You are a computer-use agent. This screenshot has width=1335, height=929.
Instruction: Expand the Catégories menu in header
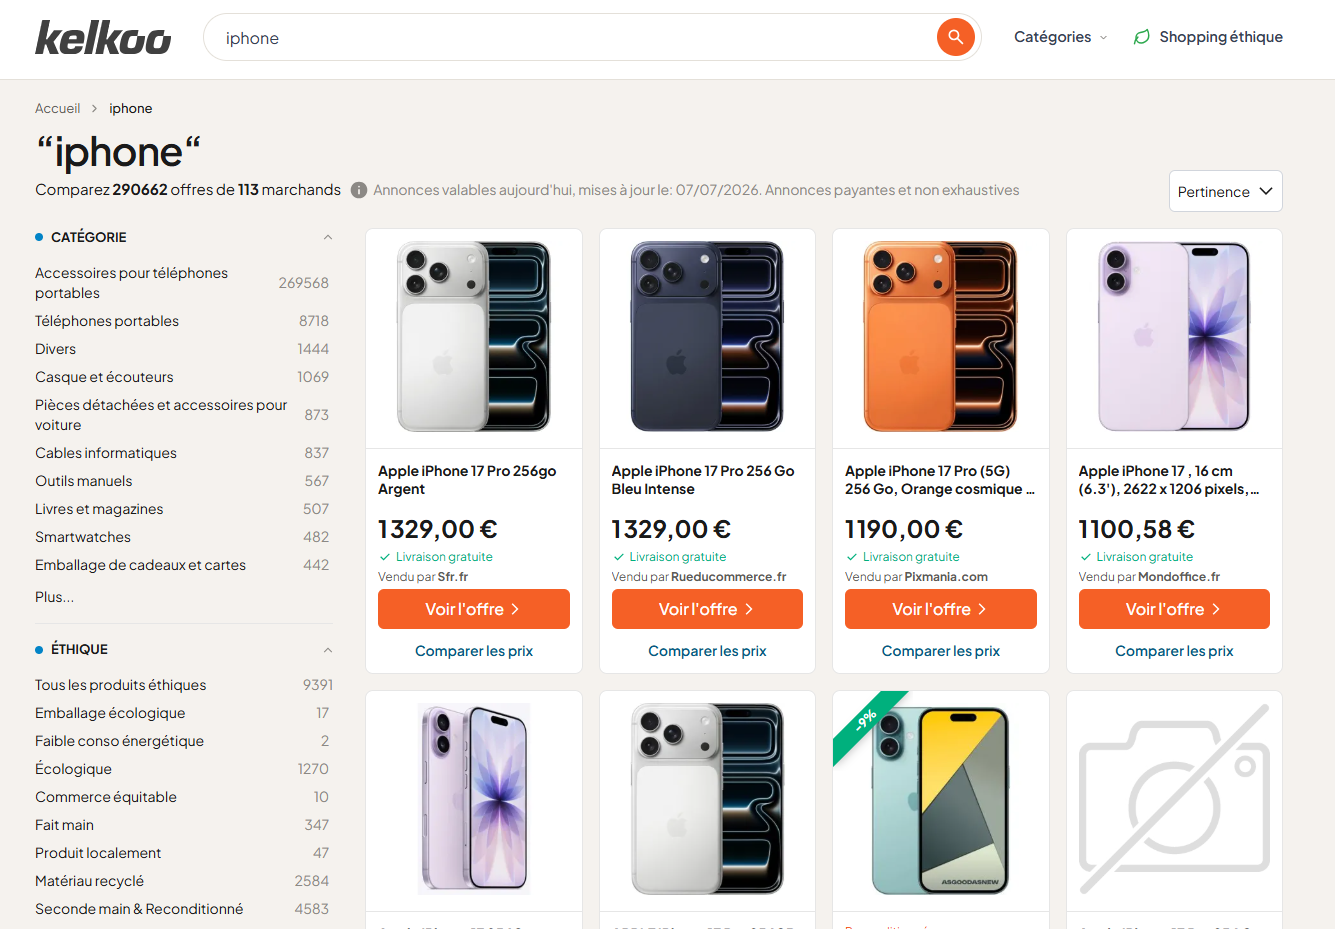pyautogui.click(x=1060, y=37)
